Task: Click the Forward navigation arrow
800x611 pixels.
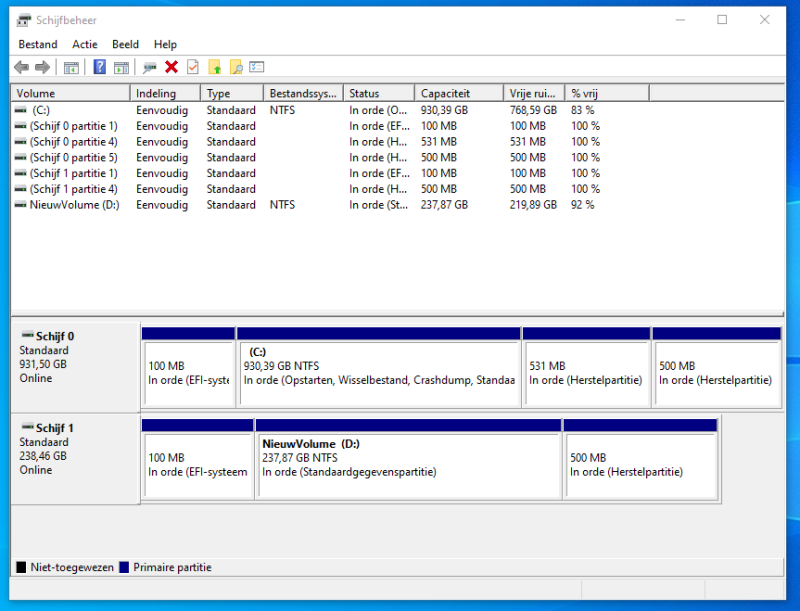Action: click(43, 67)
